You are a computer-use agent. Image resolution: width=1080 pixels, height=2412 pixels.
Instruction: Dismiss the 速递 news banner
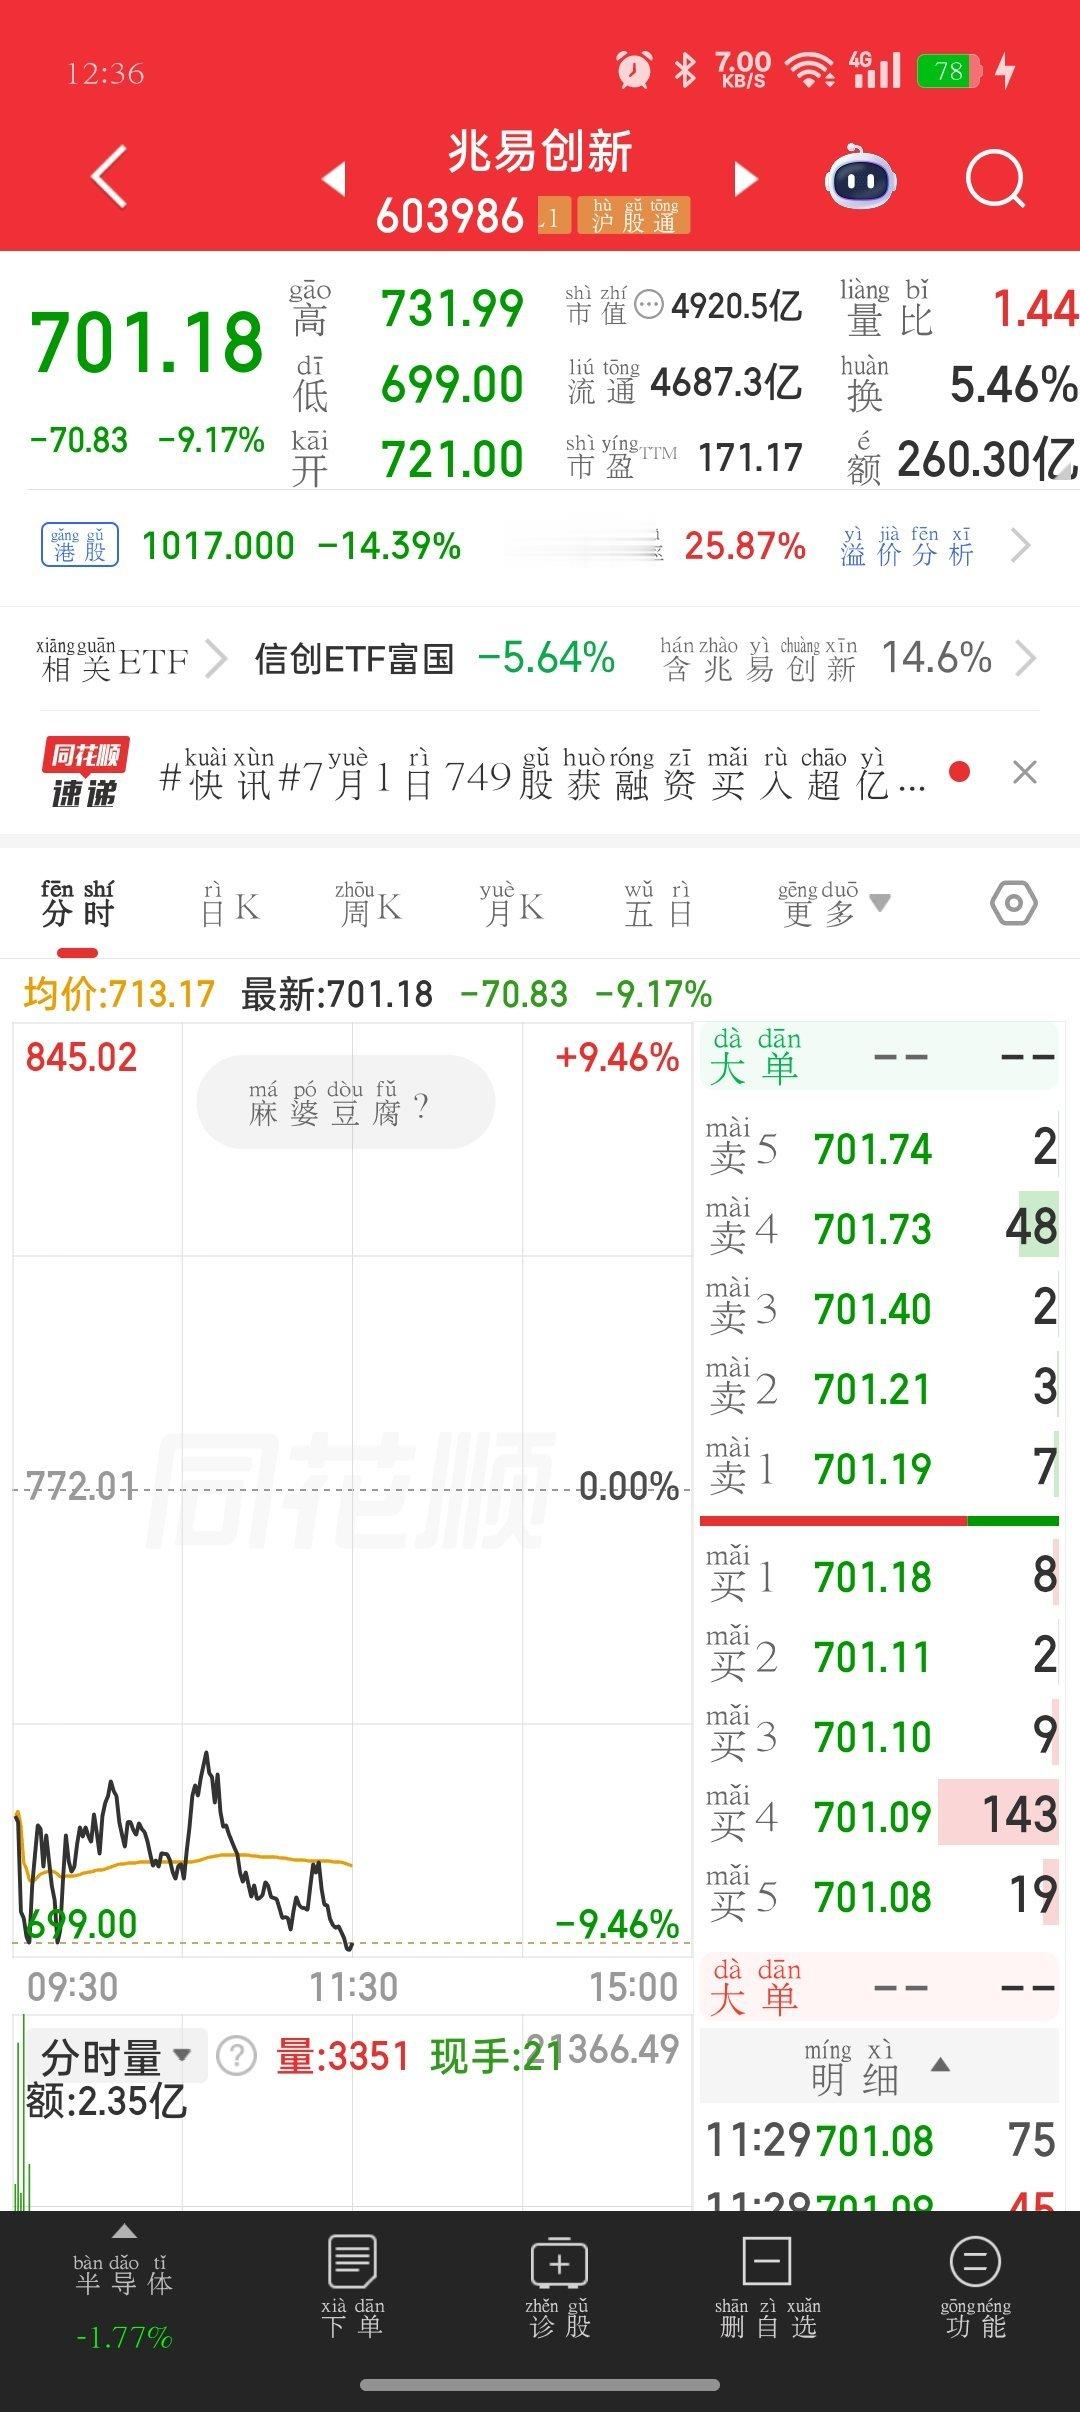pyautogui.click(x=1024, y=772)
